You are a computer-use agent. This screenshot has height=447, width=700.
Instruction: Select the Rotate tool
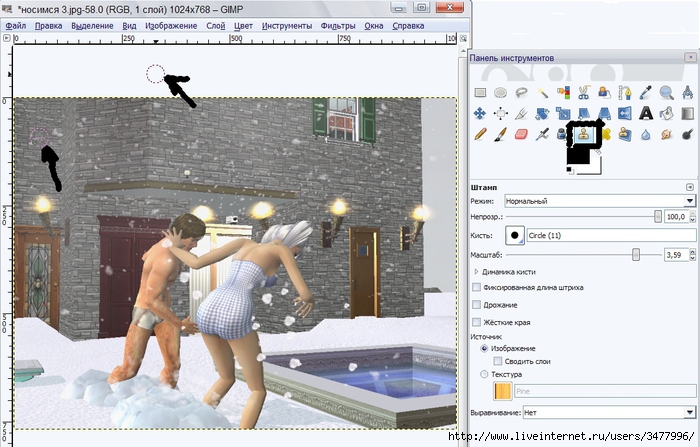(542, 113)
